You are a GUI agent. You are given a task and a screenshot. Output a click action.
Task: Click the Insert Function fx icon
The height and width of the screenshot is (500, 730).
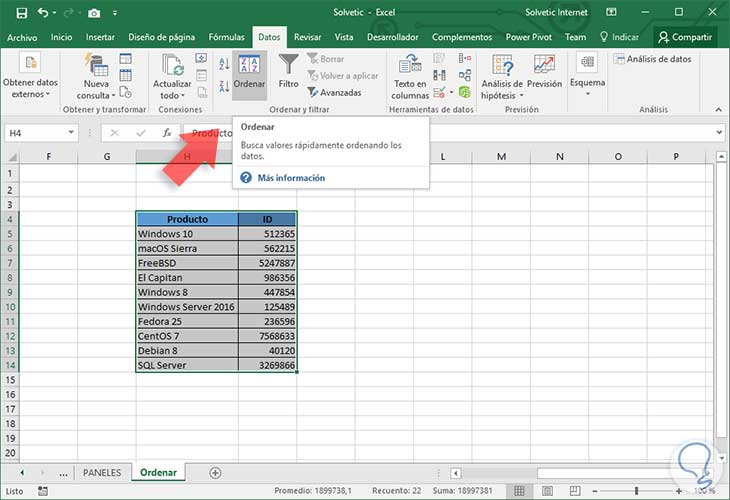[x=167, y=133]
